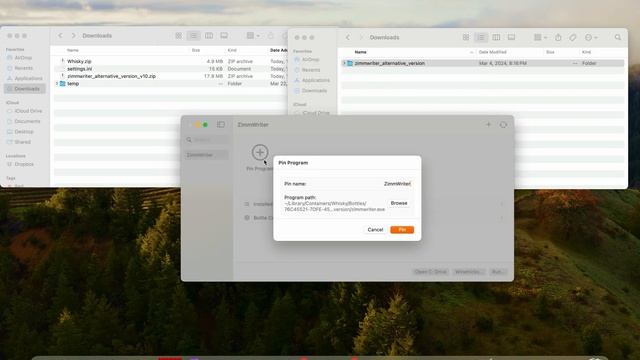640x360 pixels.
Task: Sort right Finder by Kind column
Action: [586, 52]
